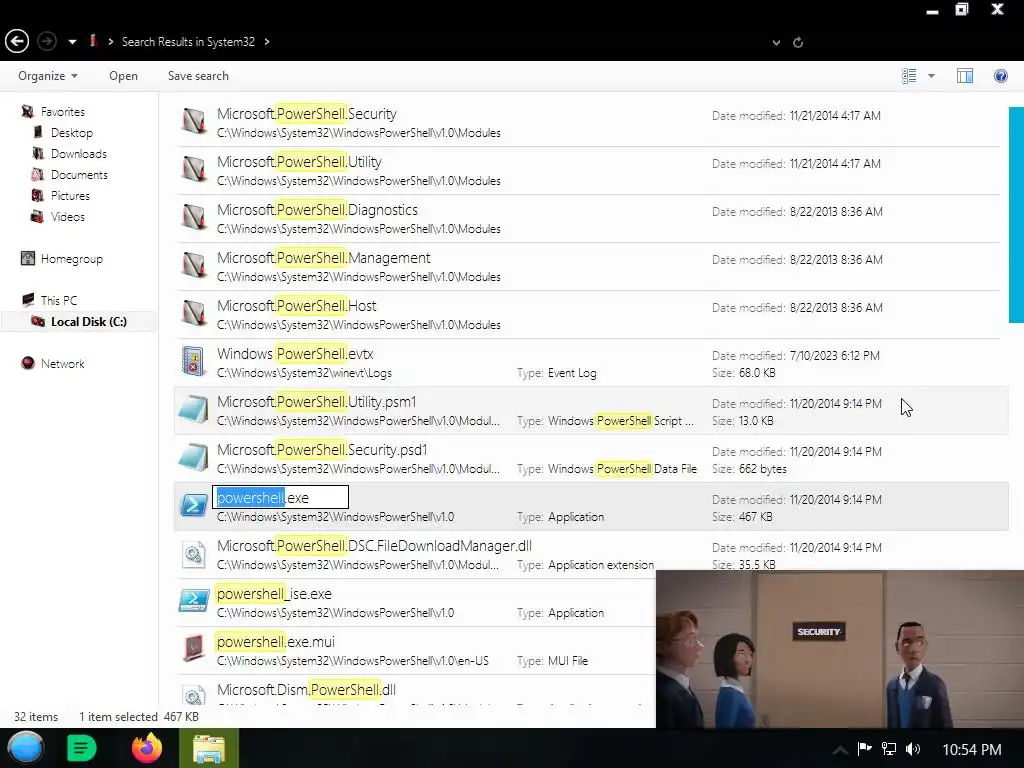Click the Microsoft.PowerShell.Management folder icon

pos(194,265)
